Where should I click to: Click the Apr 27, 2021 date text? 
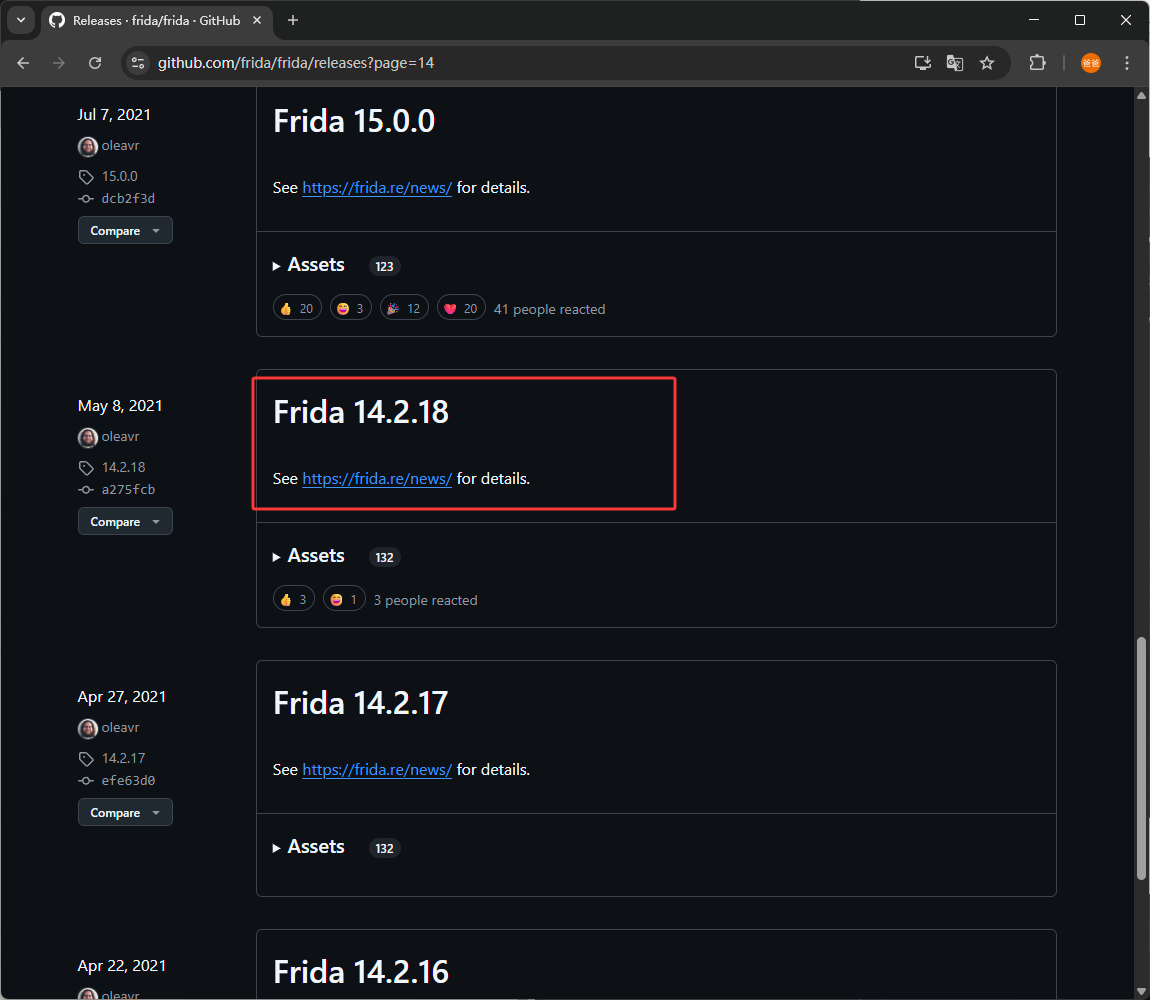122,697
